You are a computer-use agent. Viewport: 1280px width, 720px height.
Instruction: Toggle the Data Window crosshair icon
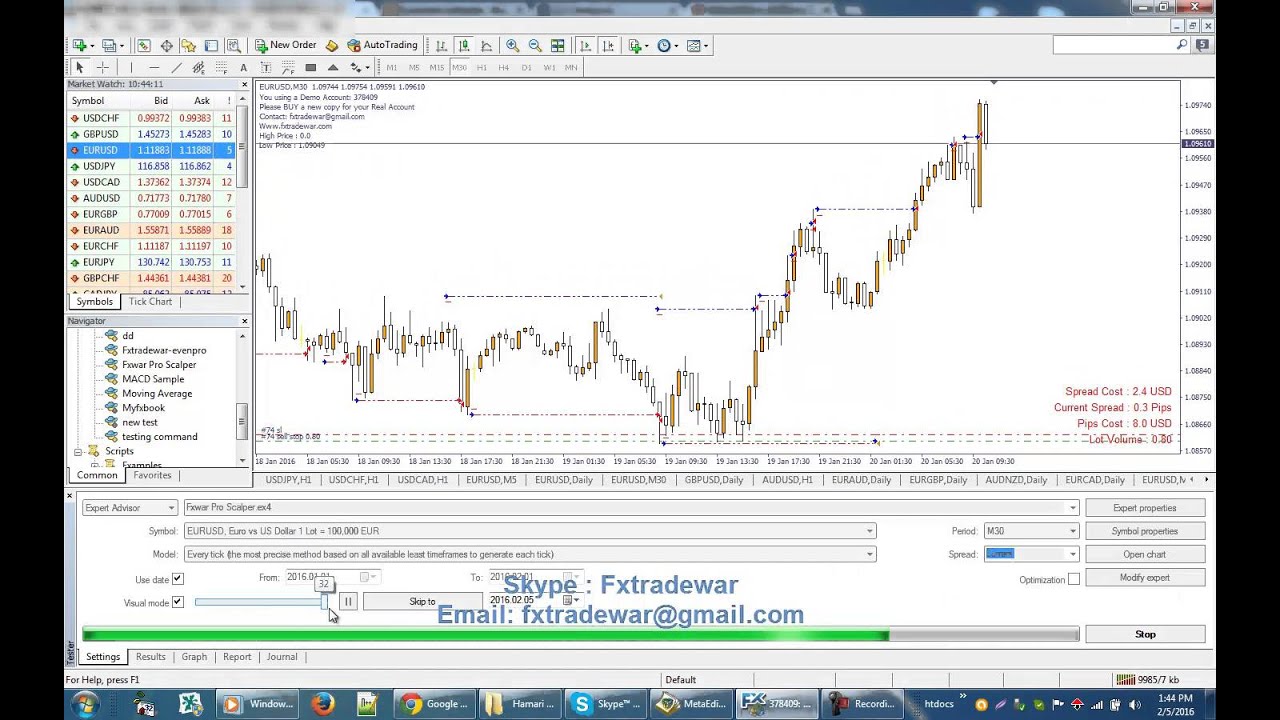pos(166,45)
